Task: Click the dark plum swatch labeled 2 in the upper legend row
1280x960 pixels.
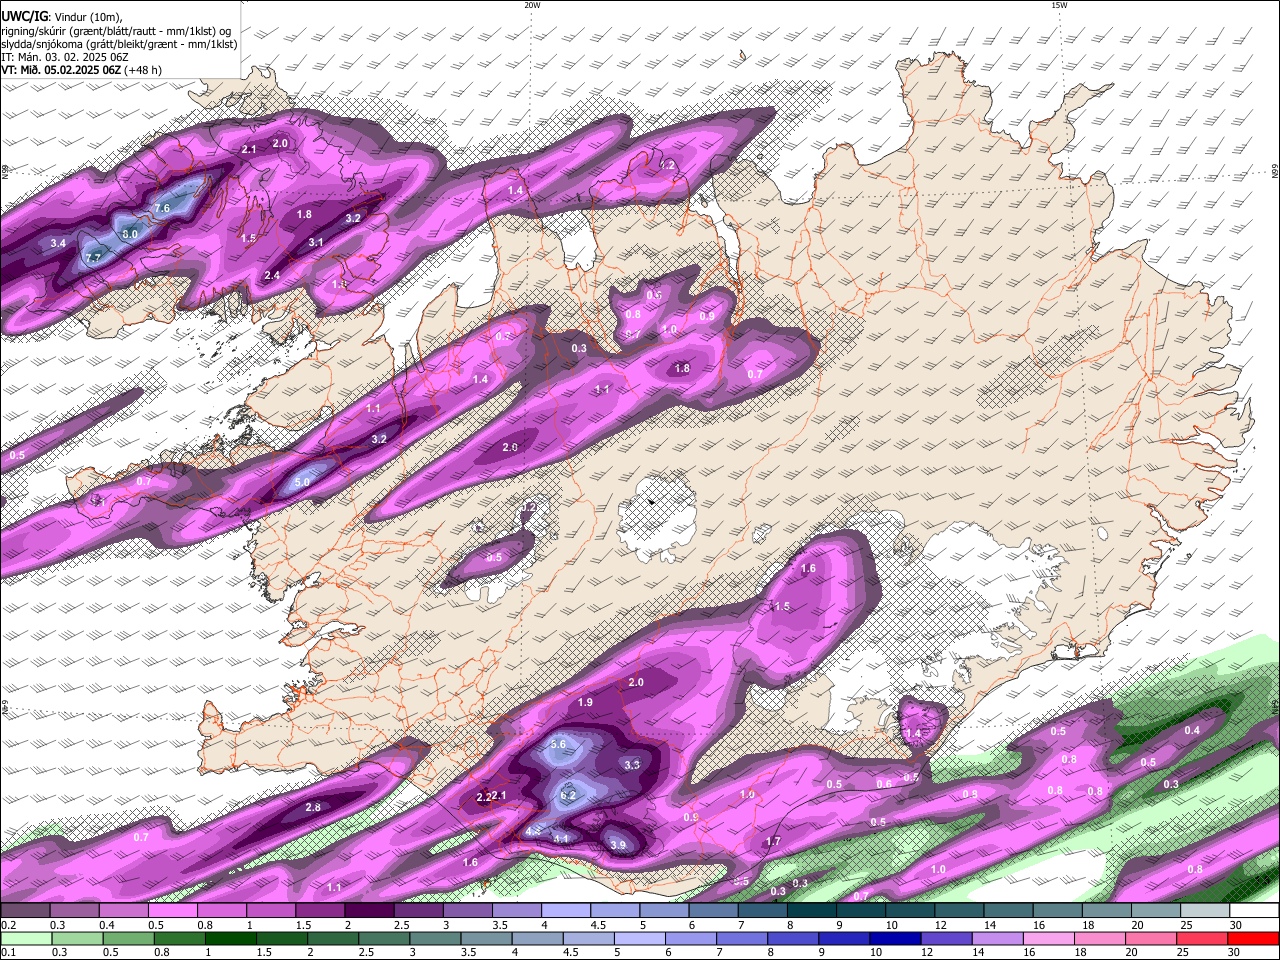Action: click(x=368, y=911)
